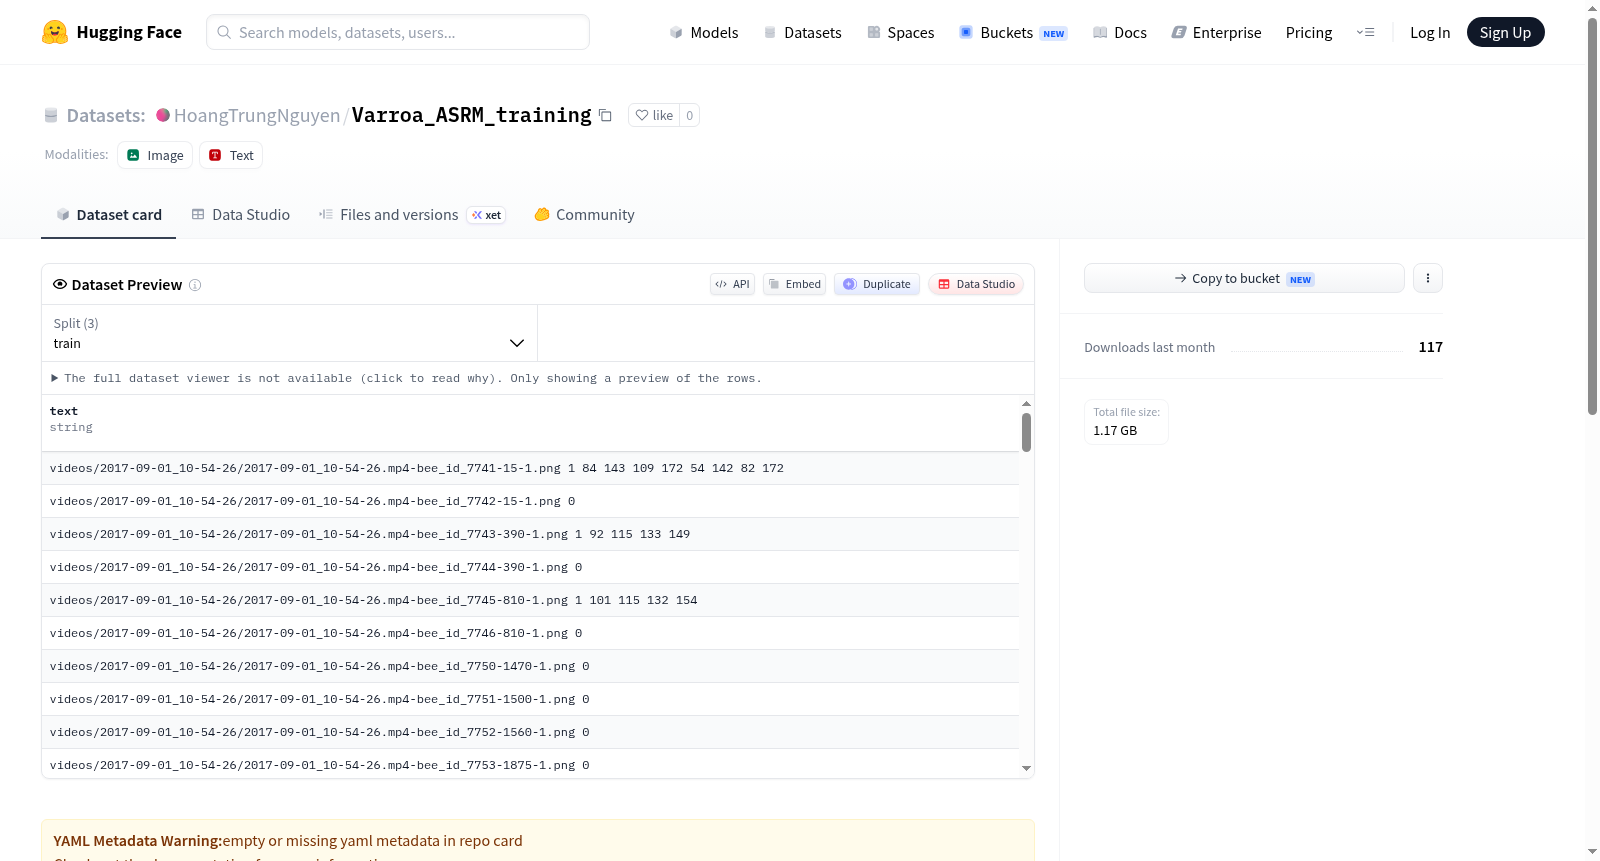Click the Downloads last month value 117
This screenshot has width=1600, height=861.
[x=1430, y=347]
